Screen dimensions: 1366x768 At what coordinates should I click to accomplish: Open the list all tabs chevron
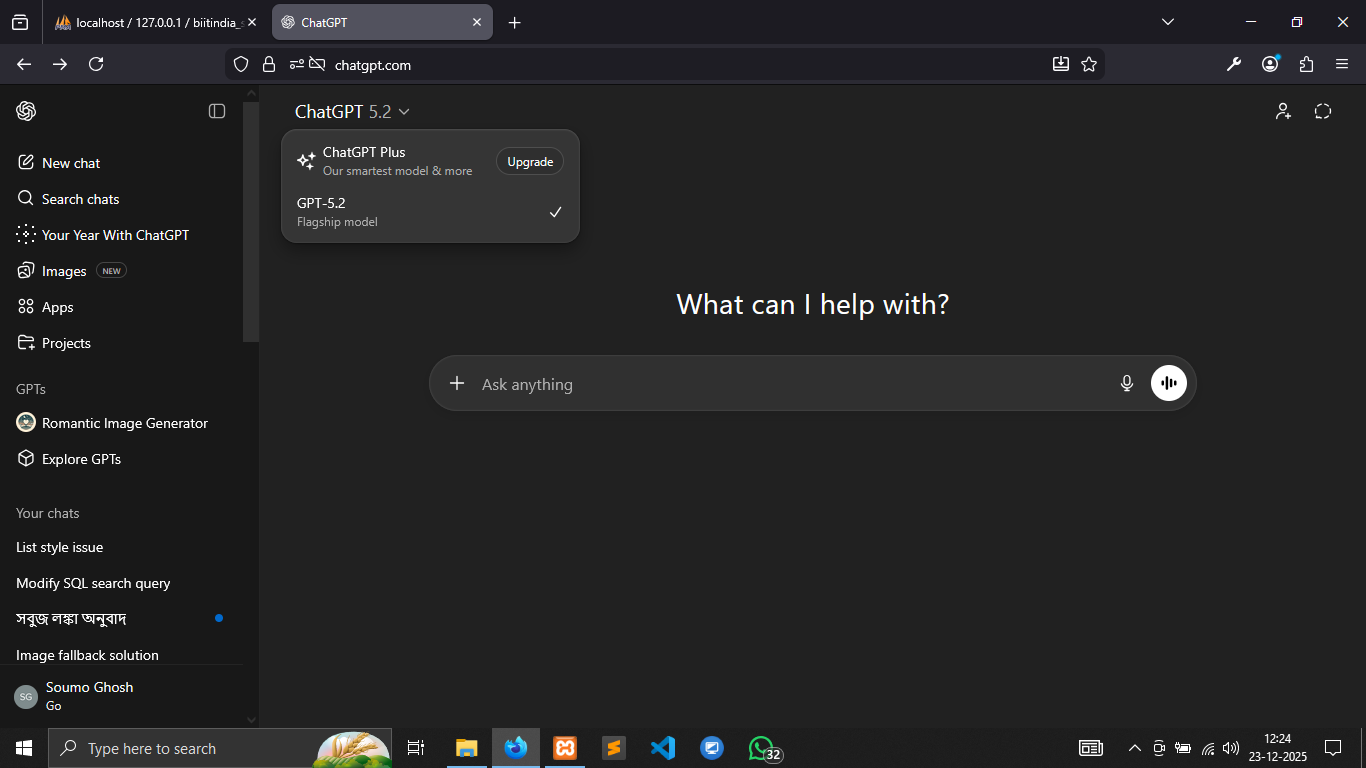point(1167,22)
